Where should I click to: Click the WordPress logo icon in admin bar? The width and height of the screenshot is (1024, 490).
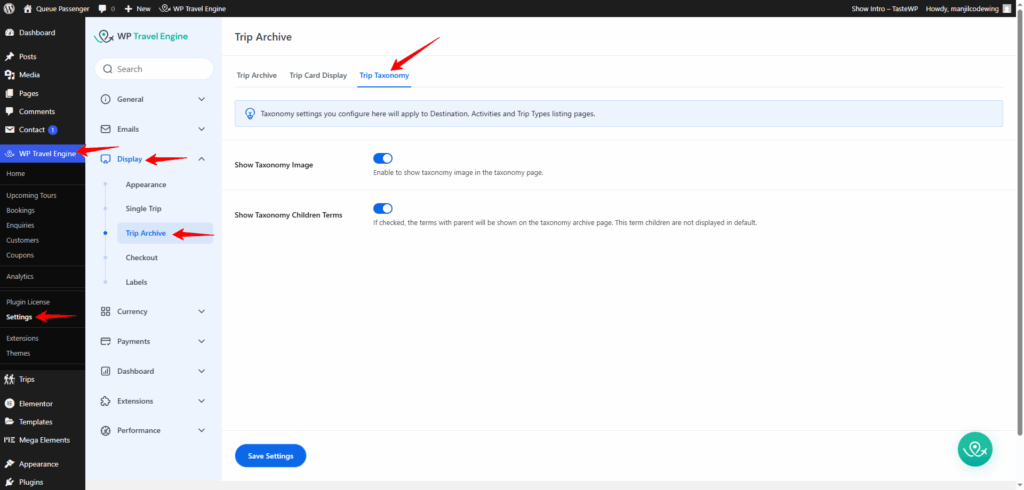click(9, 8)
